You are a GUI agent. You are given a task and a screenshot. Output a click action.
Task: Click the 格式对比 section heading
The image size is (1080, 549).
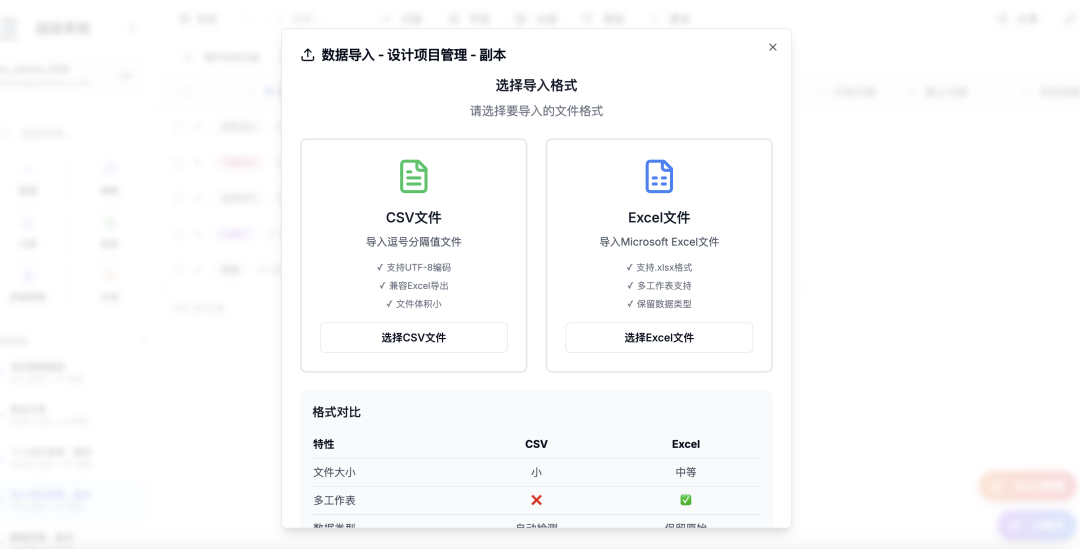pyautogui.click(x=337, y=412)
